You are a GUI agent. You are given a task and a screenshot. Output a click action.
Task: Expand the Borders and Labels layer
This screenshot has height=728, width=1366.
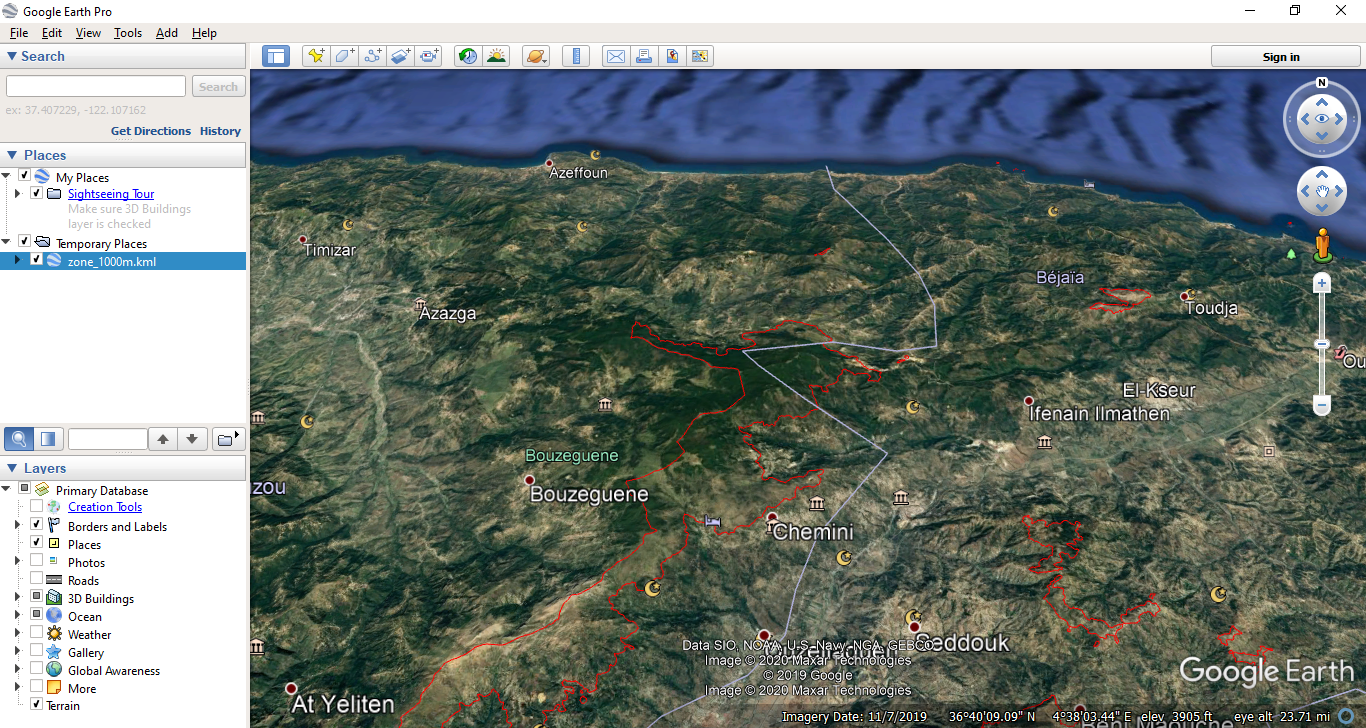pyautogui.click(x=17, y=526)
